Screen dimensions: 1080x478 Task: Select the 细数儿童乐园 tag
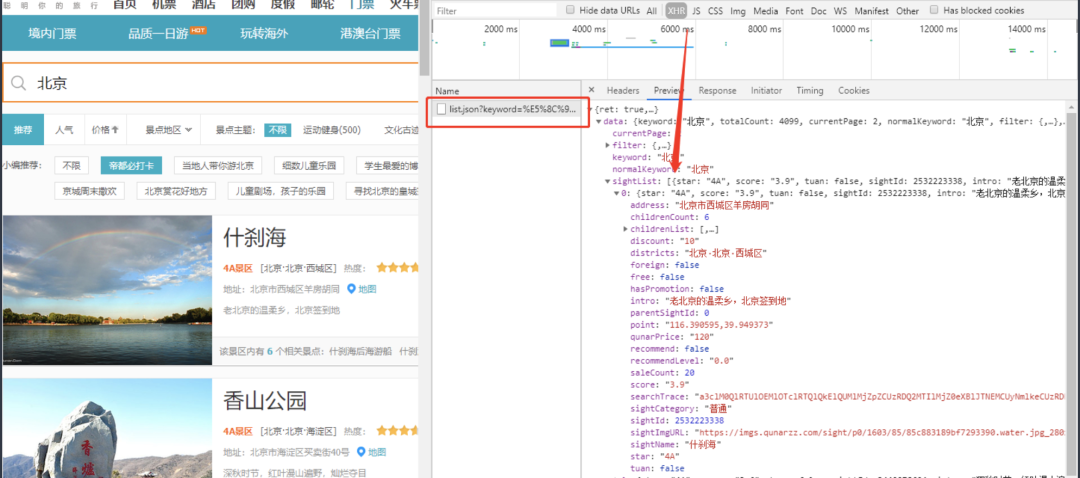coord(309,165)
